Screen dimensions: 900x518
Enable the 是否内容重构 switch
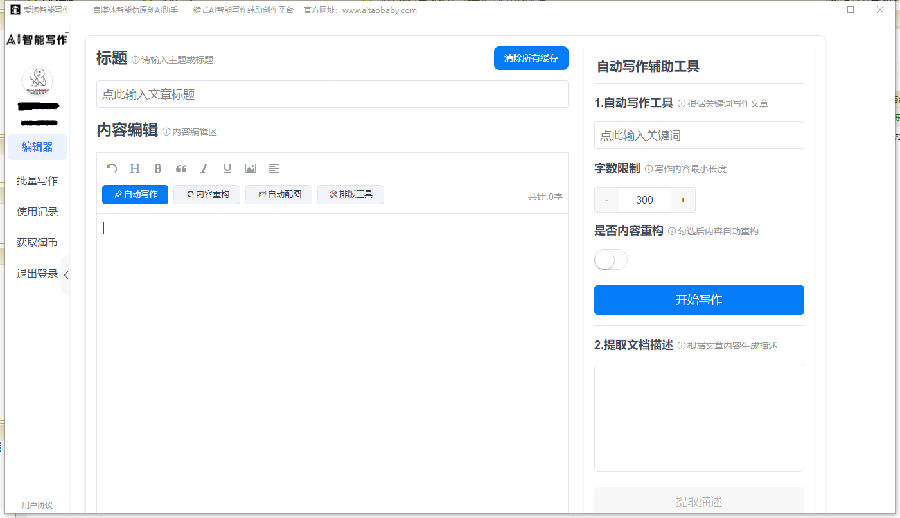pos(610,260)
